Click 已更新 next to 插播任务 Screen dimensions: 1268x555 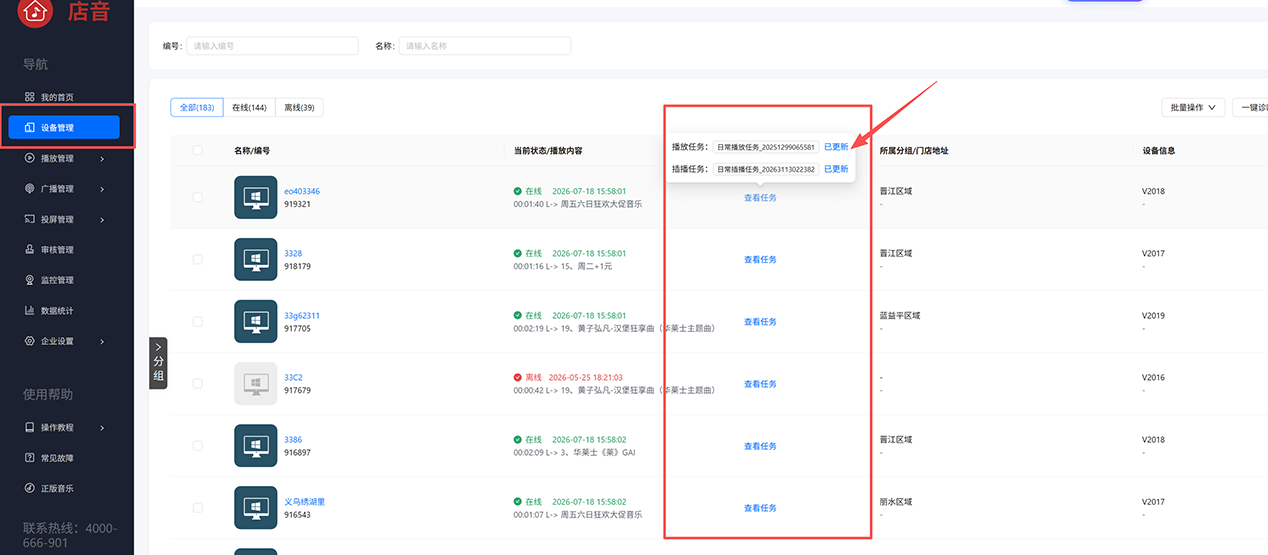(836, 169)
